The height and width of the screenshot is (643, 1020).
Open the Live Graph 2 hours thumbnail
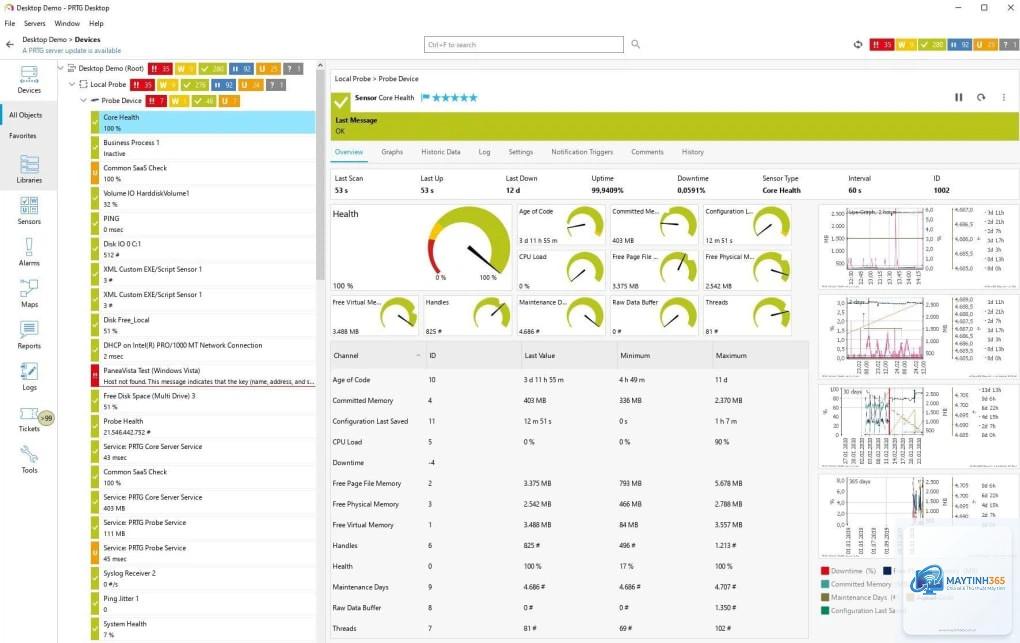[918, 247]
